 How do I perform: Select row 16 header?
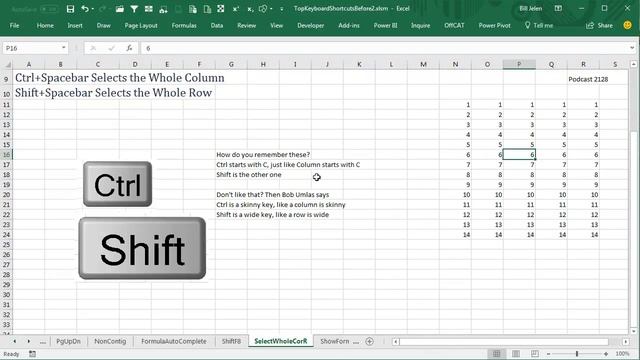(x=6, y=155)
